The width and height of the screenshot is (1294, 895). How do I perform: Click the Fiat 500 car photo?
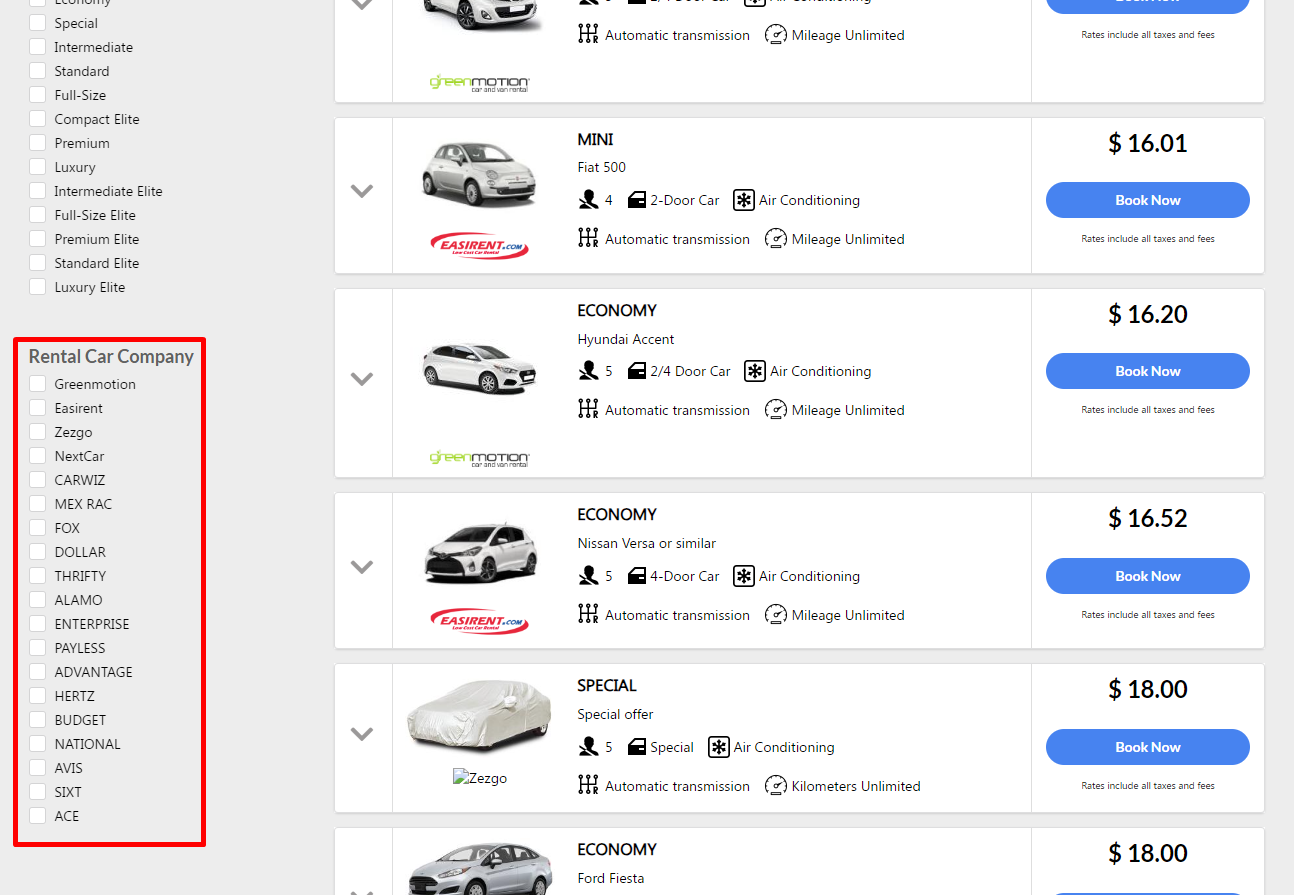pyautogui.click(x=479, y=173)
